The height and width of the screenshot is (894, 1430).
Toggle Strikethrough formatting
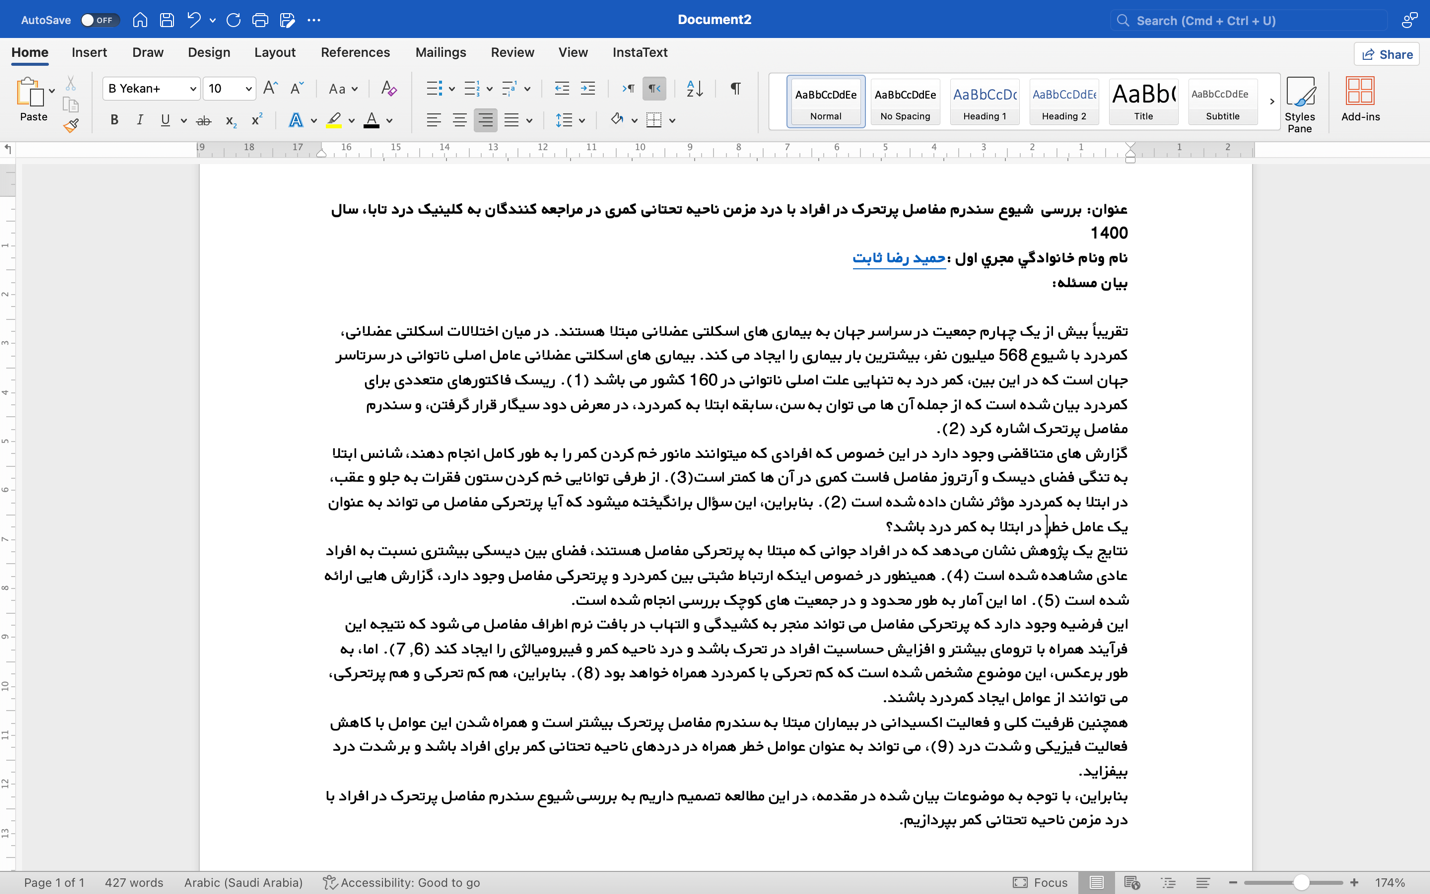tap(204, 121)
